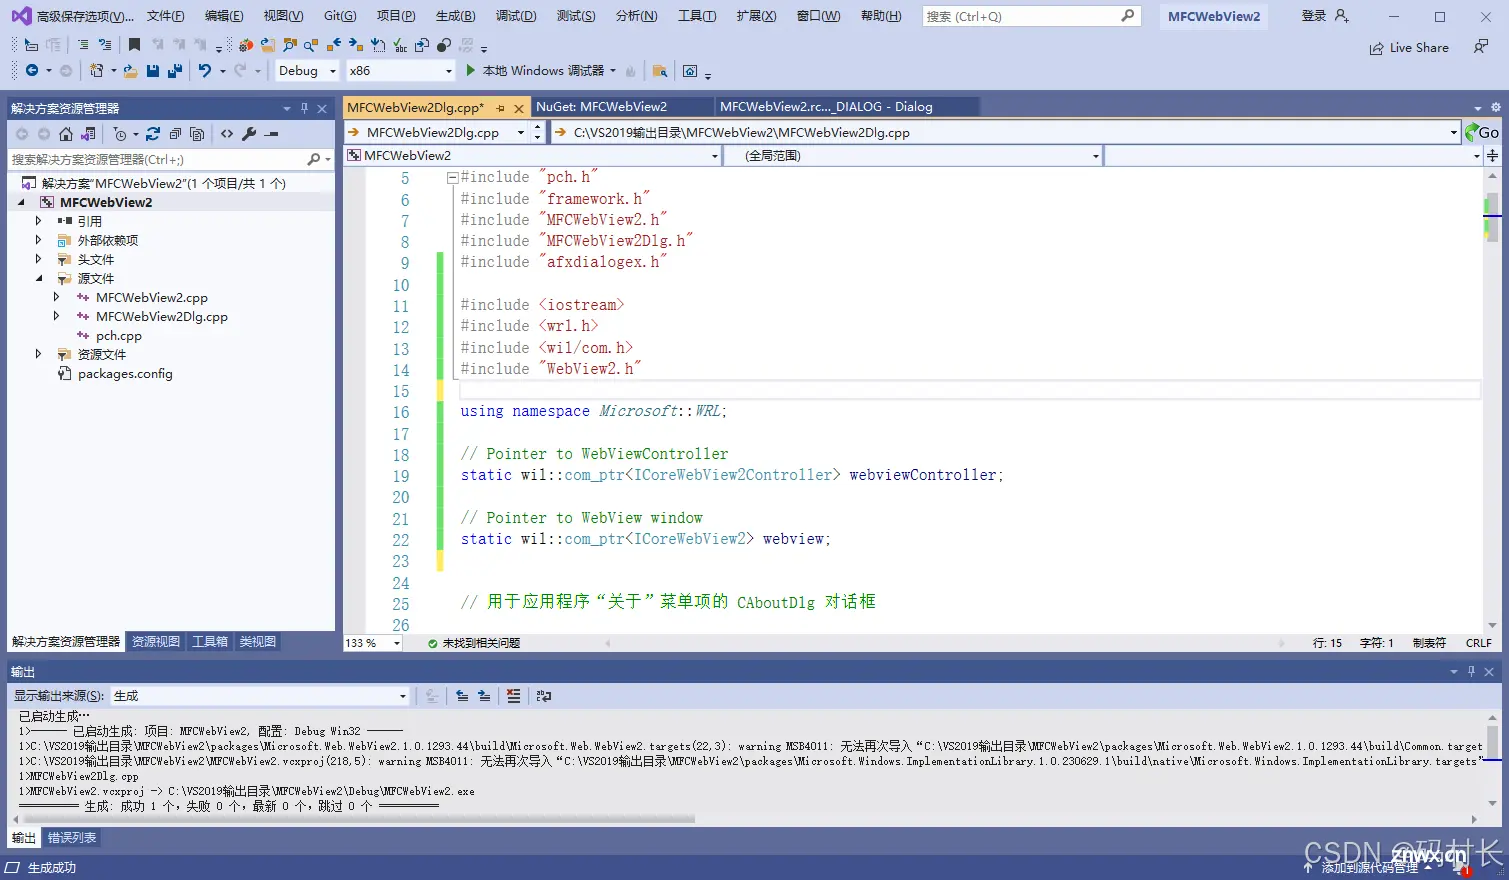1509x880 pixels.
Task: Click the Home icon in Solution Explorer toolbar
Action: tap(65, 134)
